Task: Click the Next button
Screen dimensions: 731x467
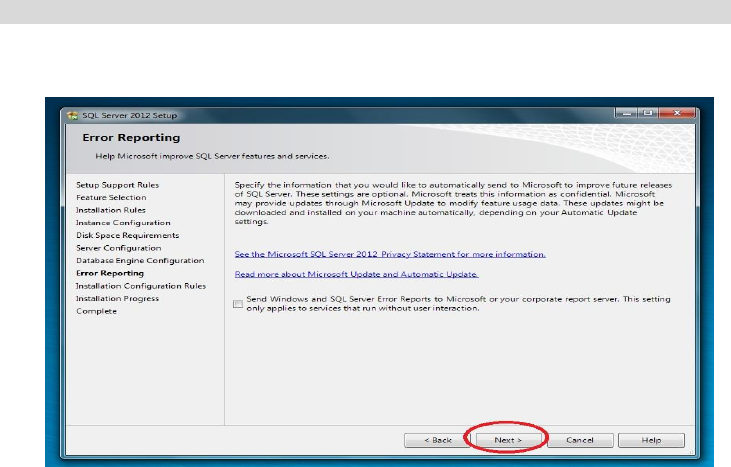Action: pos(508,440)
